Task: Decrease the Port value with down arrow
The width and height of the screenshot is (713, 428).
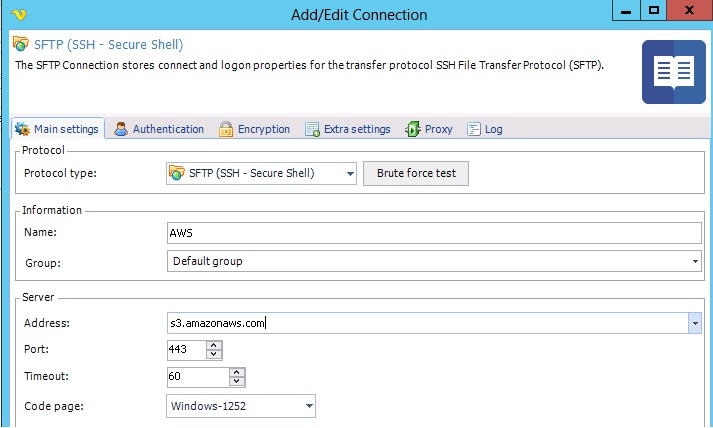Action: coord(213,354)
